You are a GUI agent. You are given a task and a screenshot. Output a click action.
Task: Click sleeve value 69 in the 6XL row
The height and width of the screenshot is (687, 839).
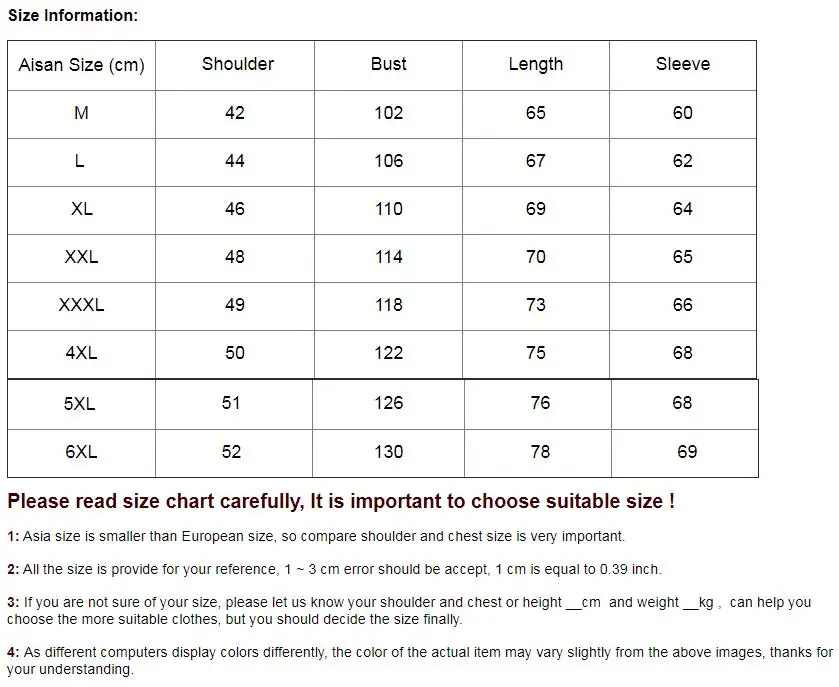pyautogui.click(x=687, y=452)
